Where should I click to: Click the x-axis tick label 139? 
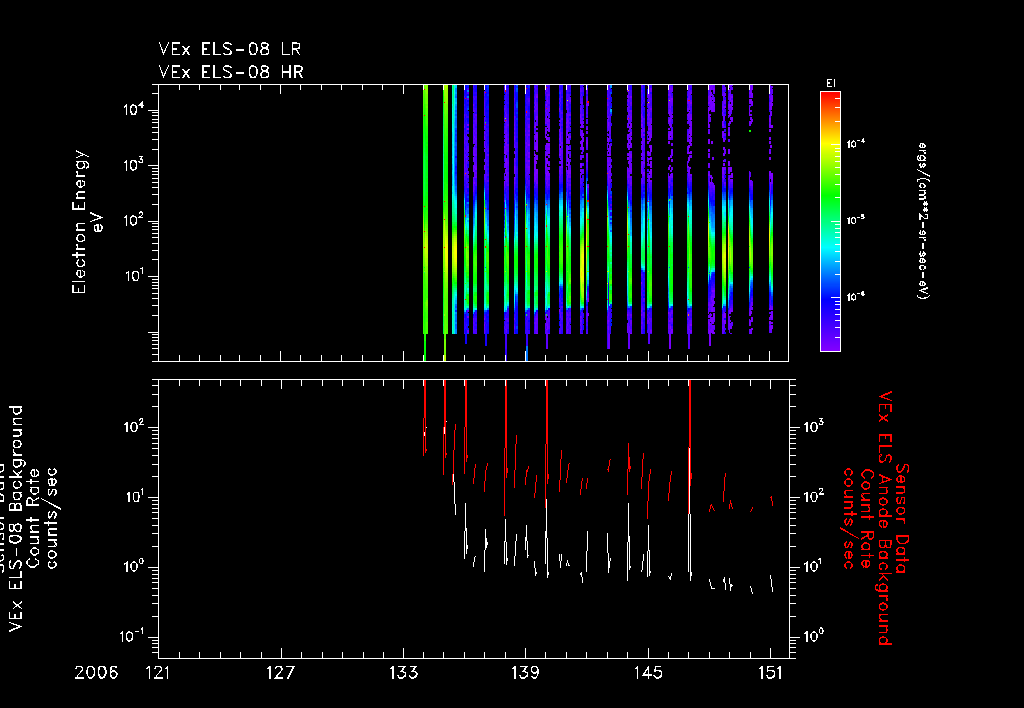525,673
